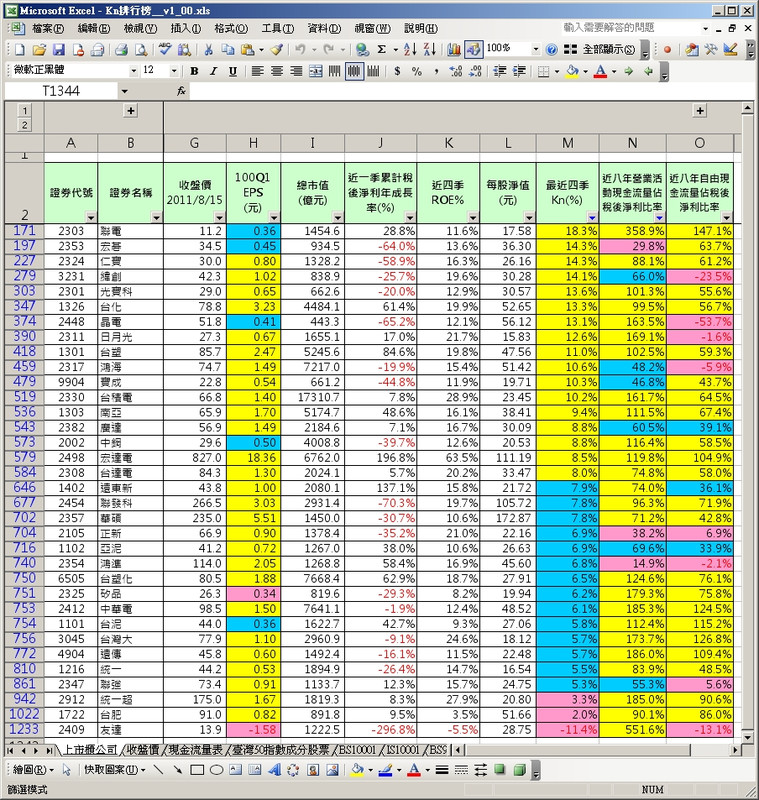Toggle Bold formatting
The width and height of the screenshot is (759, 800).
point(194,71)
